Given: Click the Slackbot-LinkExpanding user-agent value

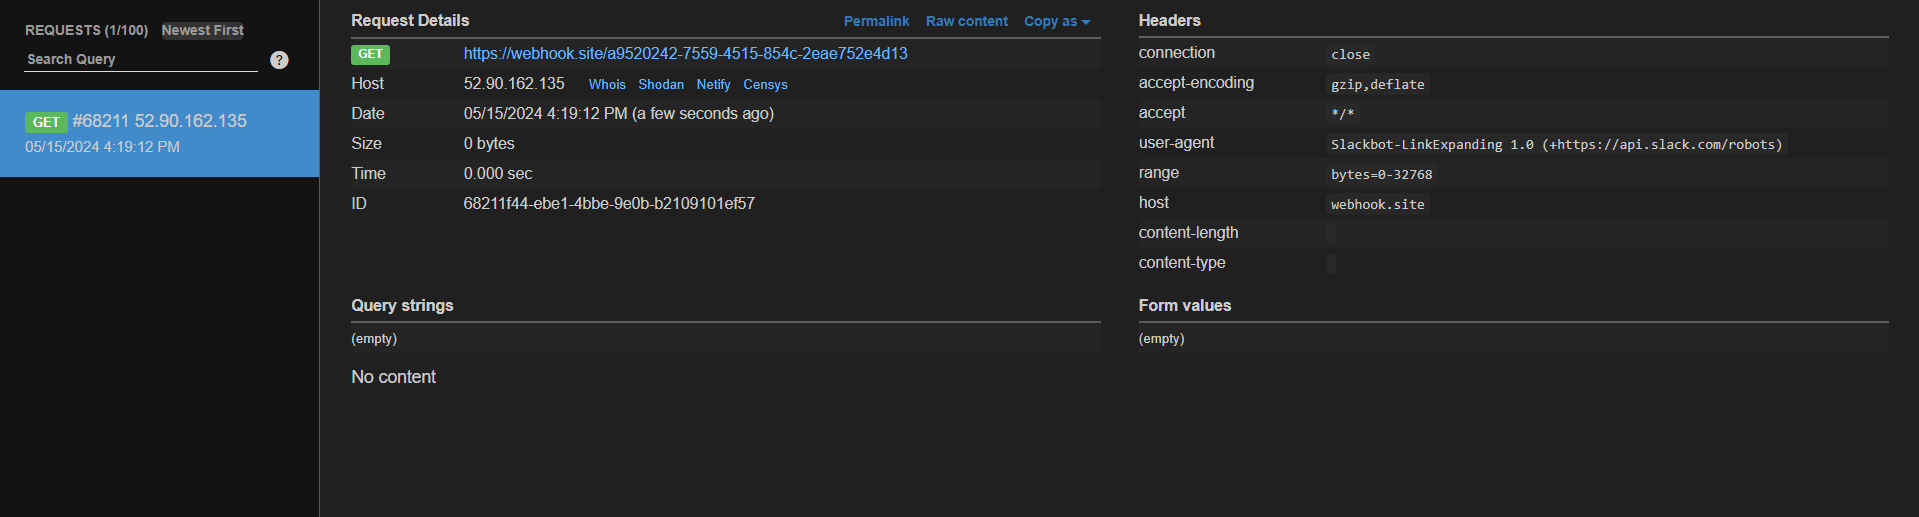Looking at the screenshot, I should pos(1555,145).
